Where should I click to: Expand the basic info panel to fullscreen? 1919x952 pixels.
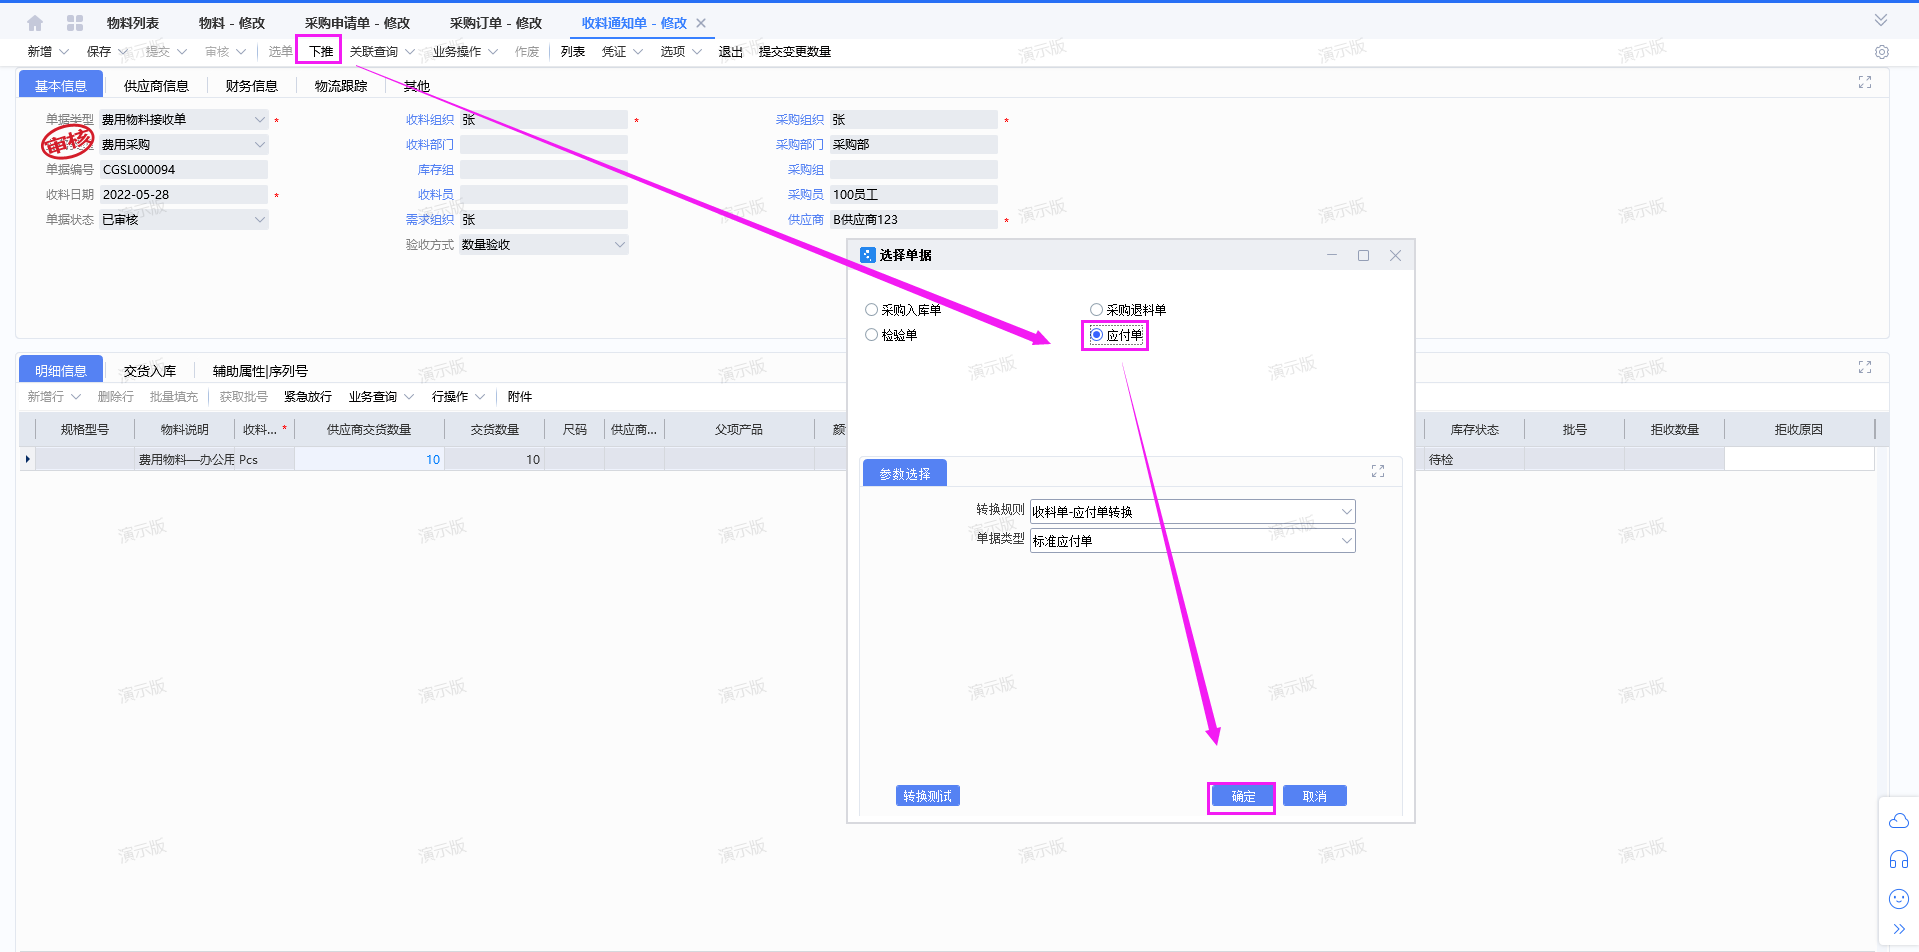click(1864, 83)
